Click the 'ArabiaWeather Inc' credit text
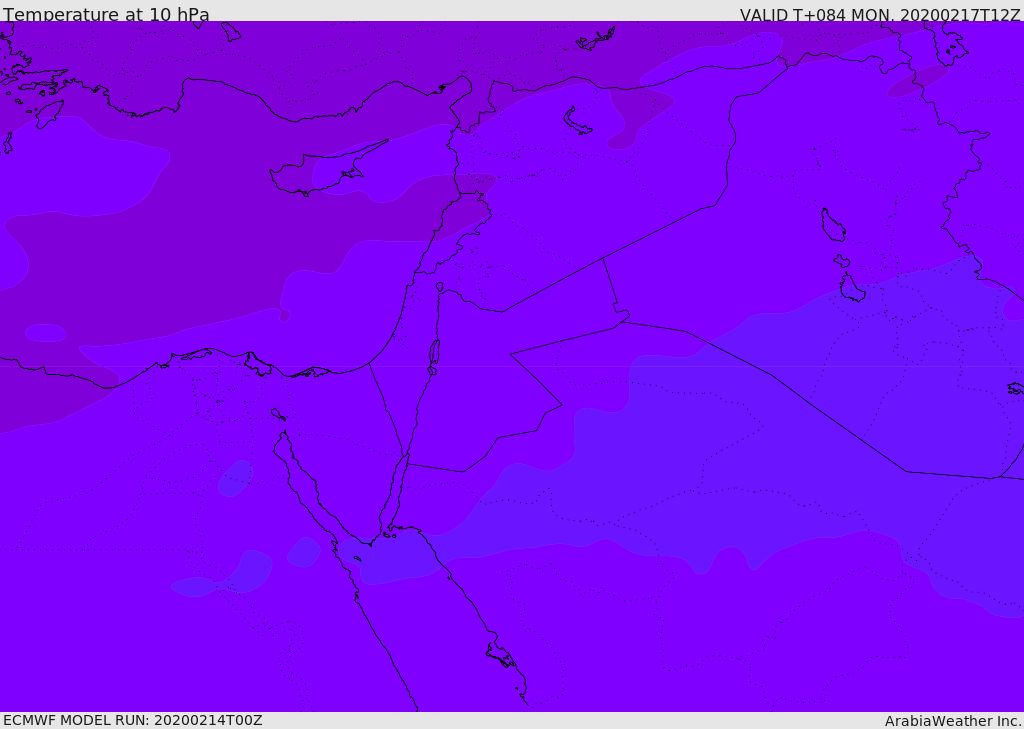The width and height of the screenshot is (1024, 729). coord(952,721)
